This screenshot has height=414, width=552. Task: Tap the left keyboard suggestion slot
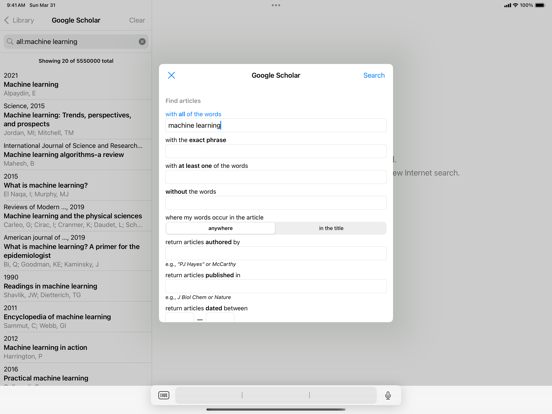click(209, 395)
